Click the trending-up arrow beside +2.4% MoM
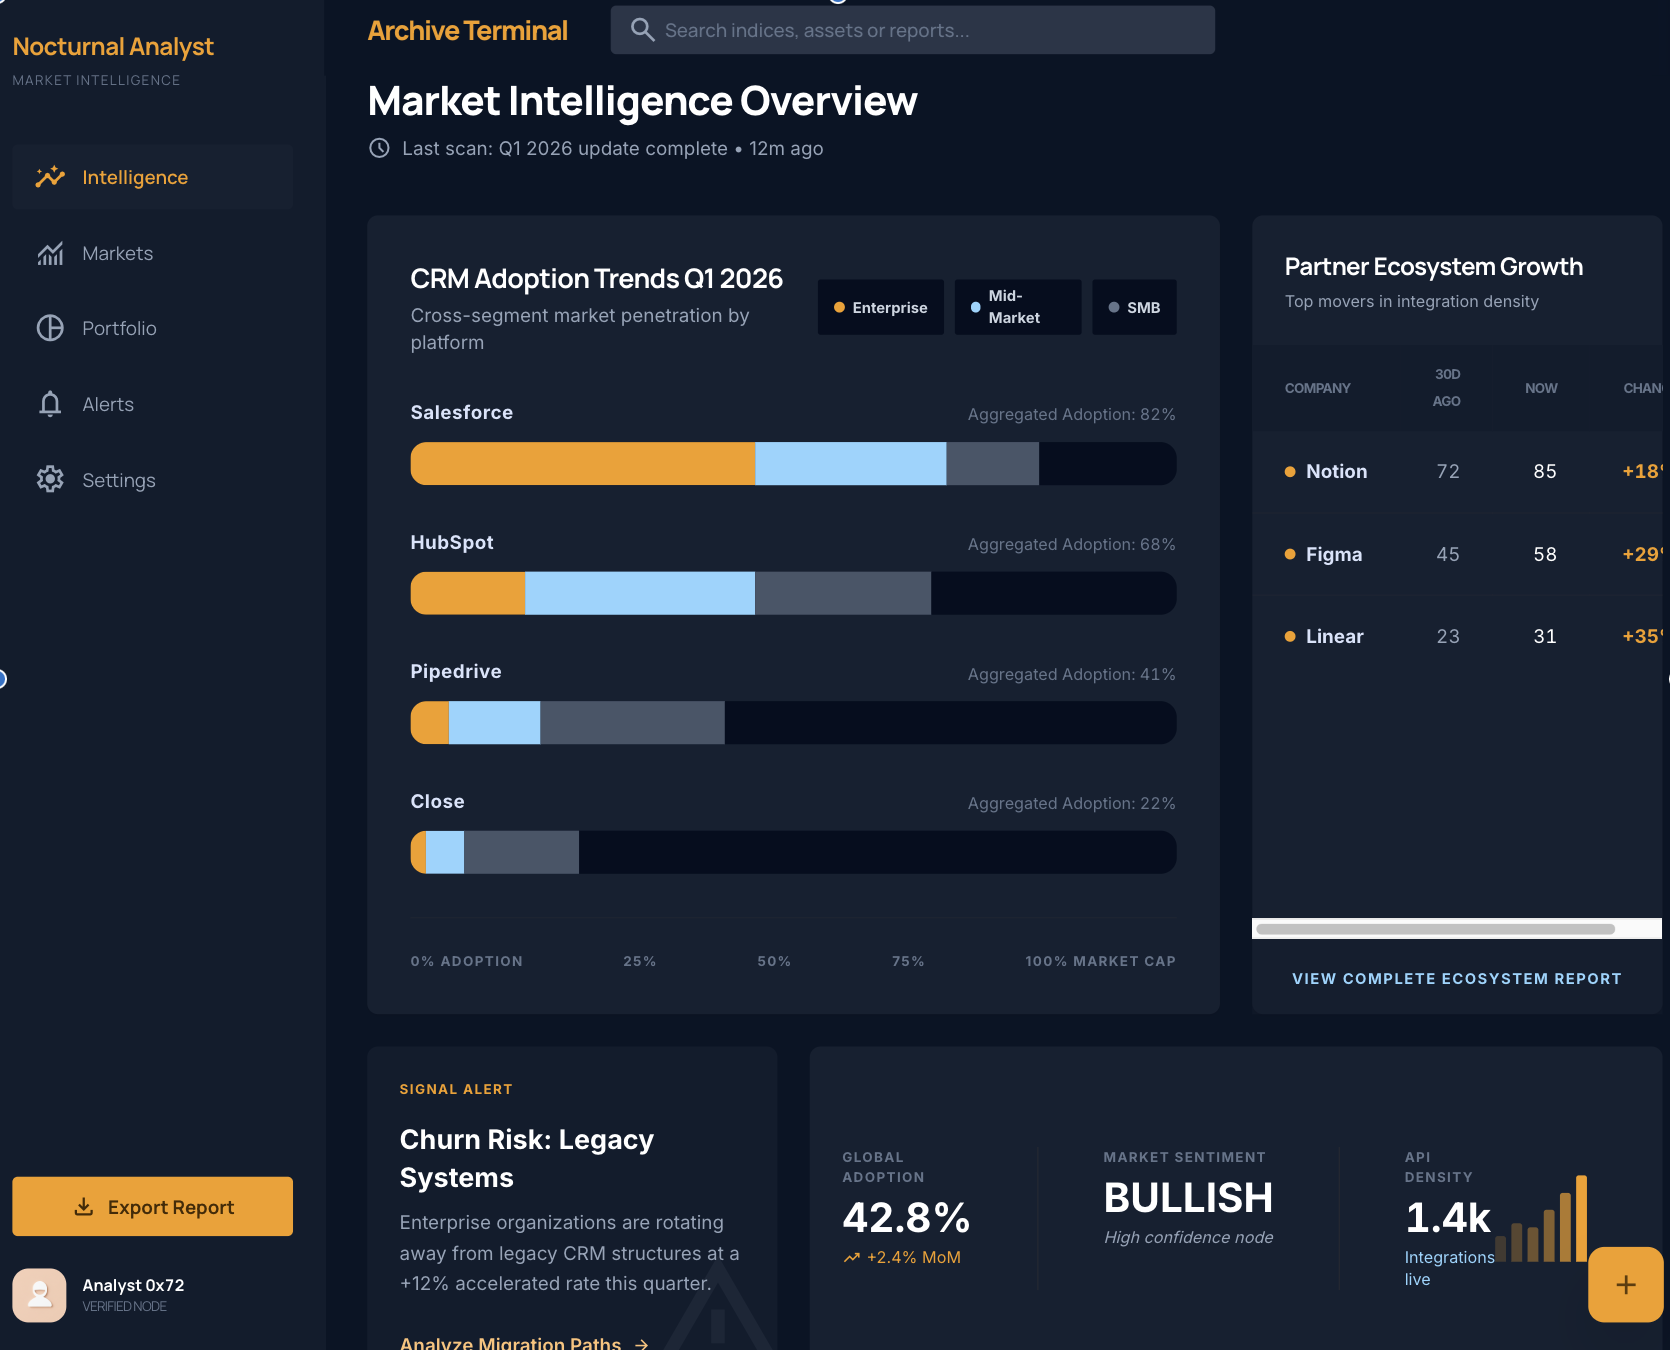 (x=851, y=1257)
